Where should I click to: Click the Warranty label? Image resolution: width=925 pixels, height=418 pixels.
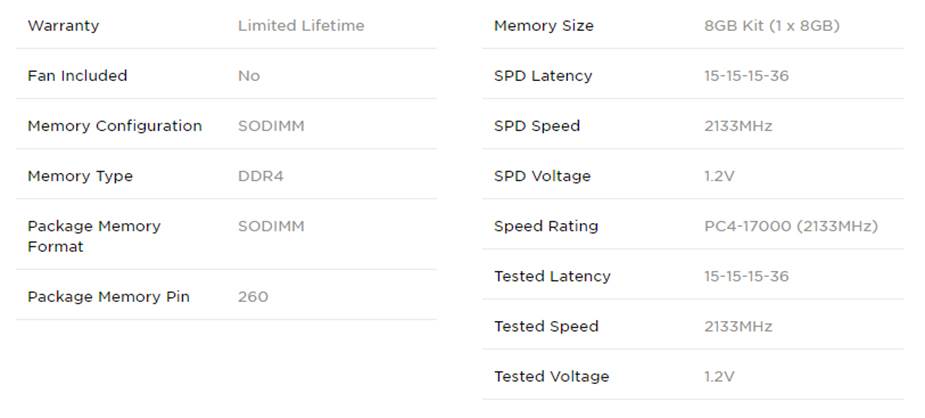tap(63, 26)
